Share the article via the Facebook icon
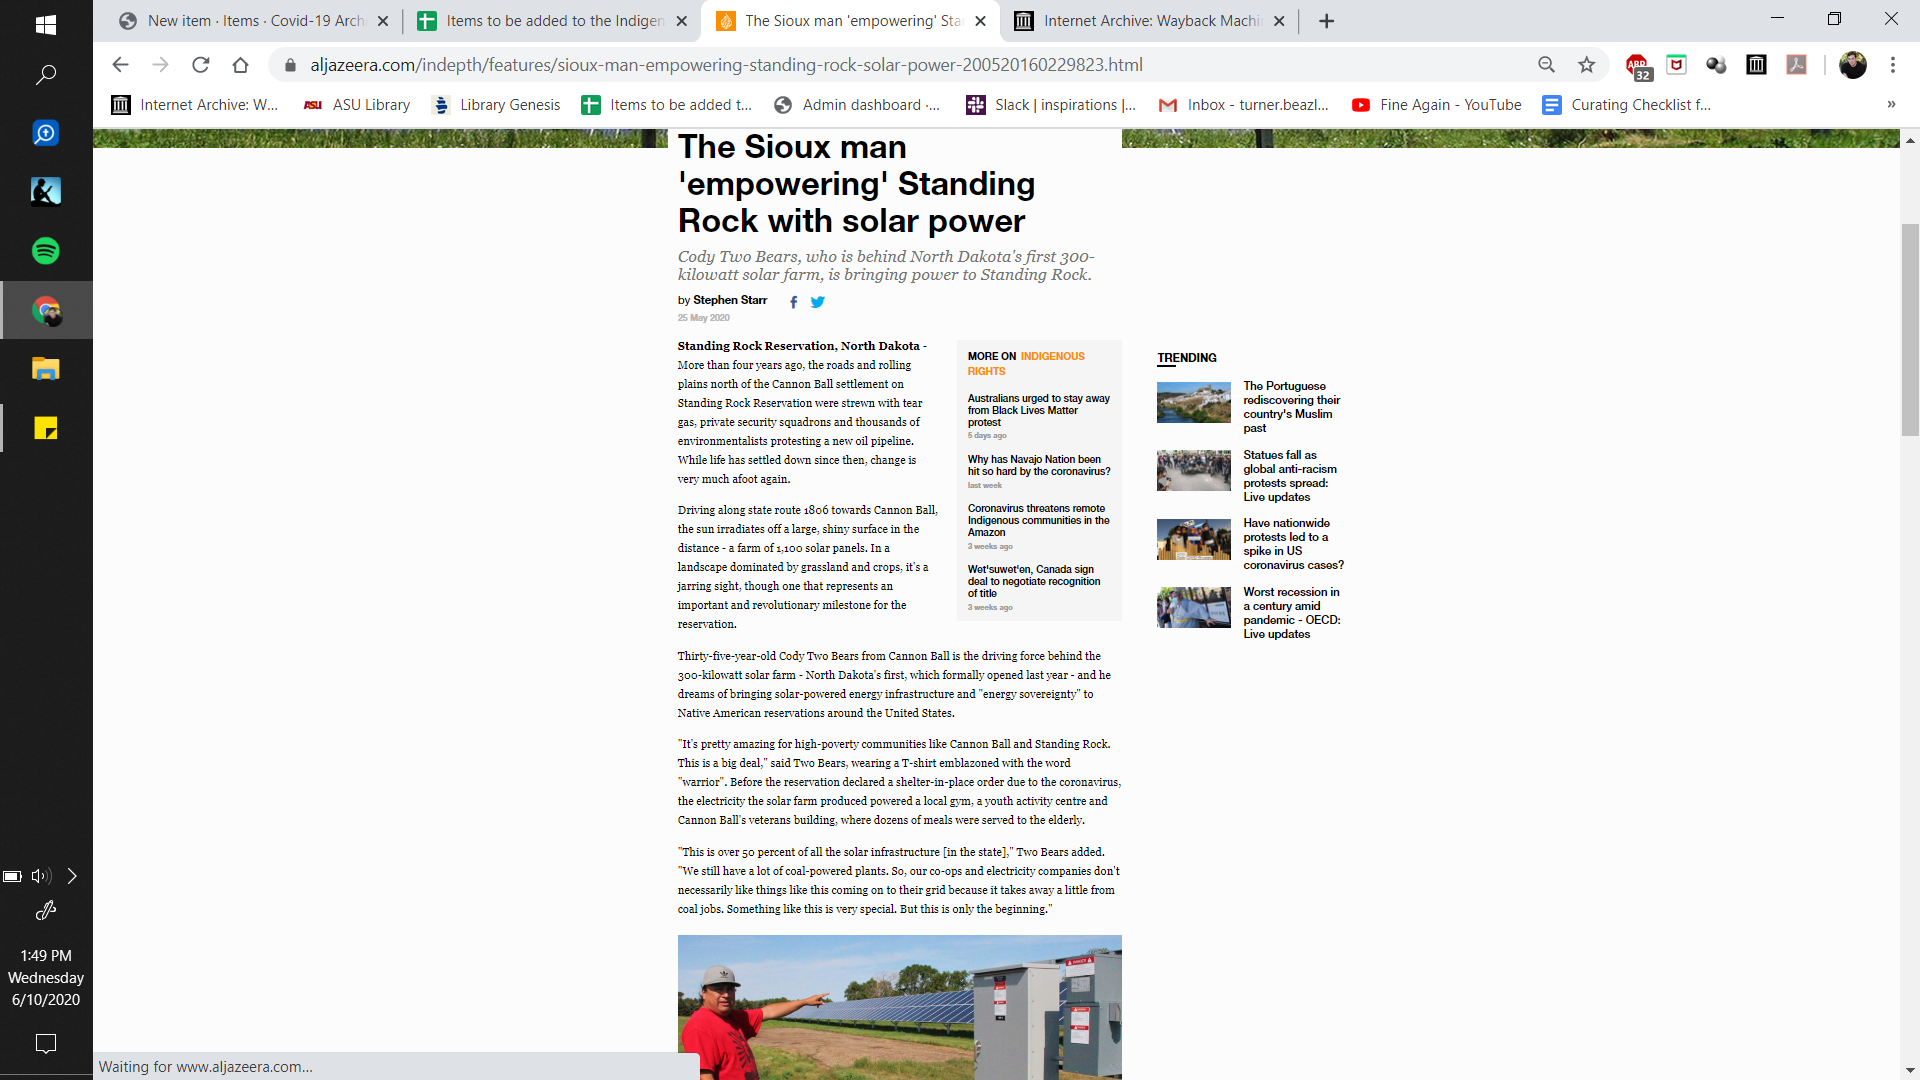Viewport: 1920px width, 1080px height. [794, 302]
